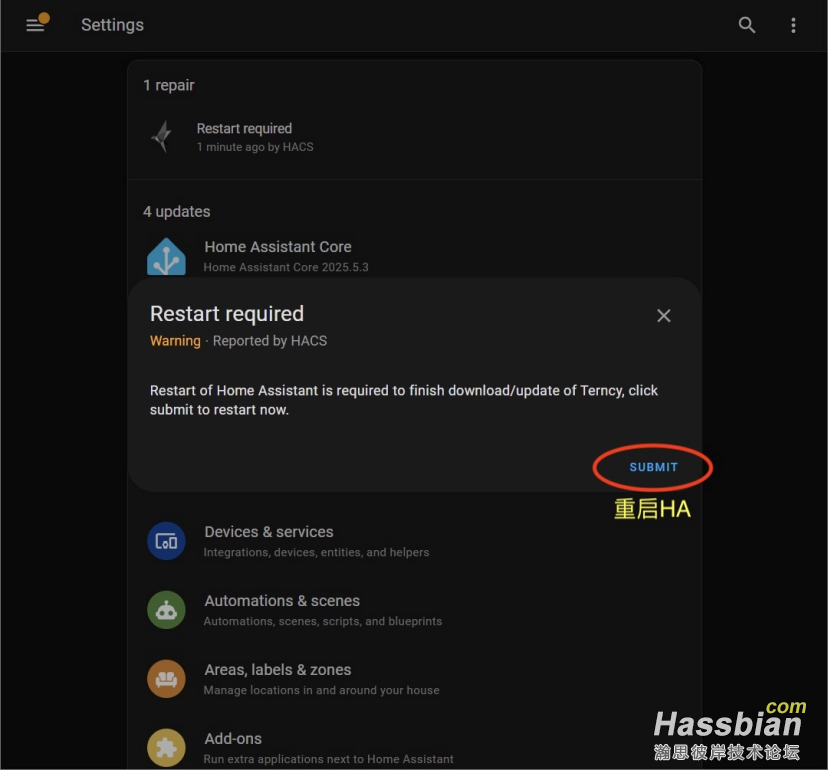This screenshot has height=770, width=828.
Task: Click the 'Home Assistant Core 2025.5.3' version text
Action: point(286,267)
